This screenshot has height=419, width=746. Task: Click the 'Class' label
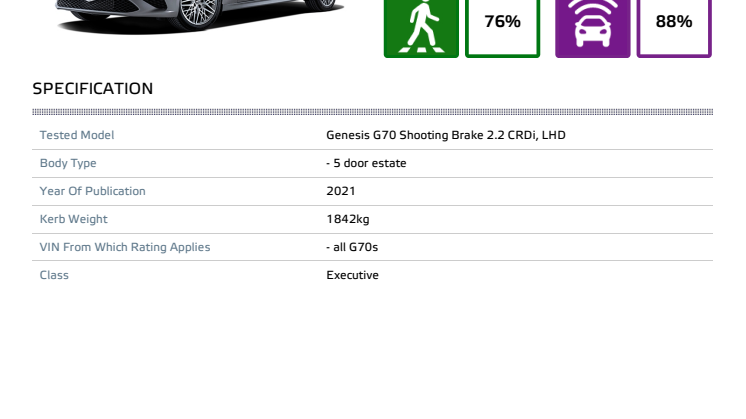54,275
